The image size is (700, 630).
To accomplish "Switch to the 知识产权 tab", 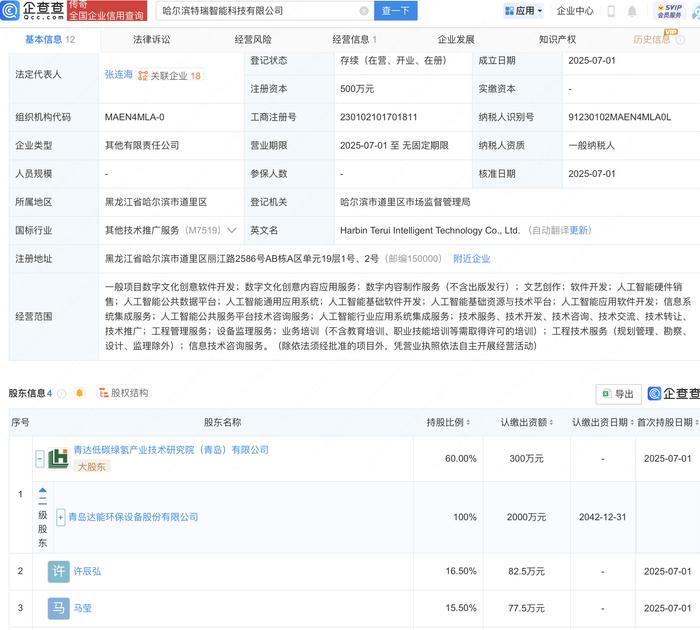I will [557, 39].
